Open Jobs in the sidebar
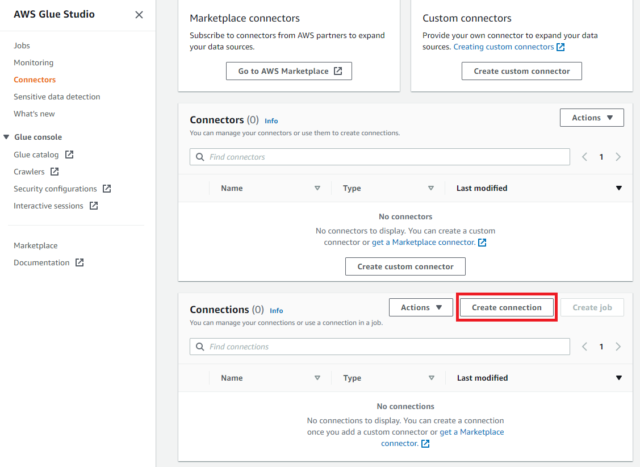The height and width of the screenshot is (467, 640). pyautogui.click(x=22, y=45)
